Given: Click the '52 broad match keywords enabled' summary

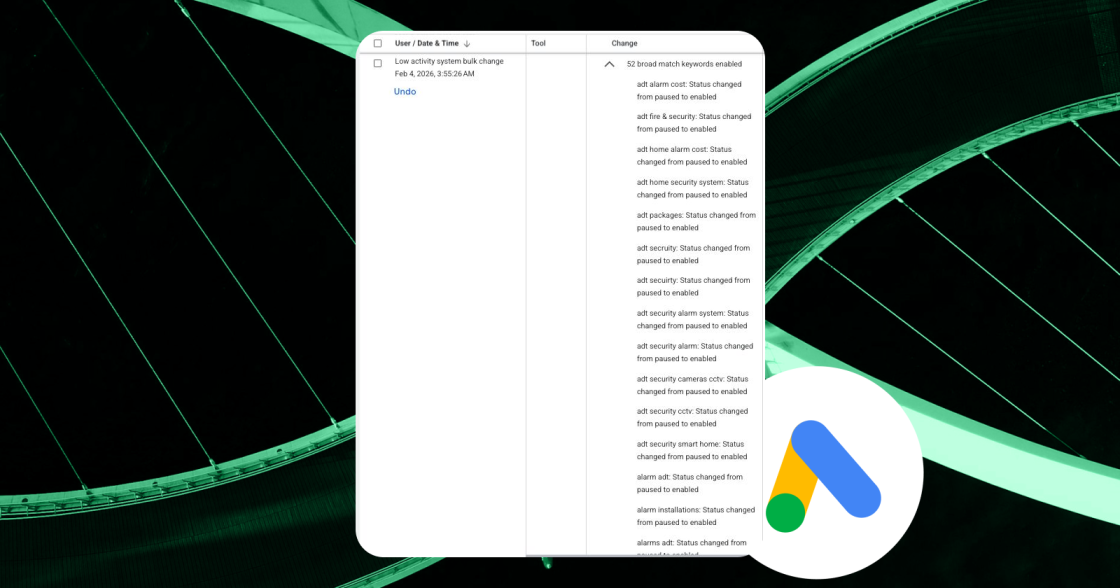Looking at the screenshot, I should [x=683, y=63].
